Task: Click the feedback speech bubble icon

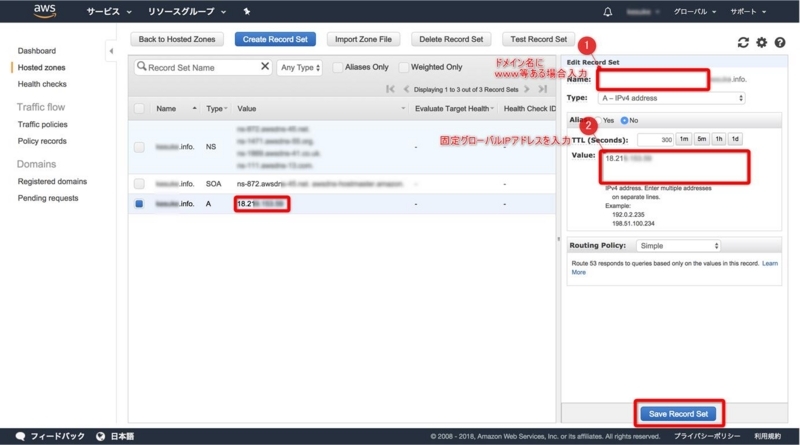Action: pos(20,436)
